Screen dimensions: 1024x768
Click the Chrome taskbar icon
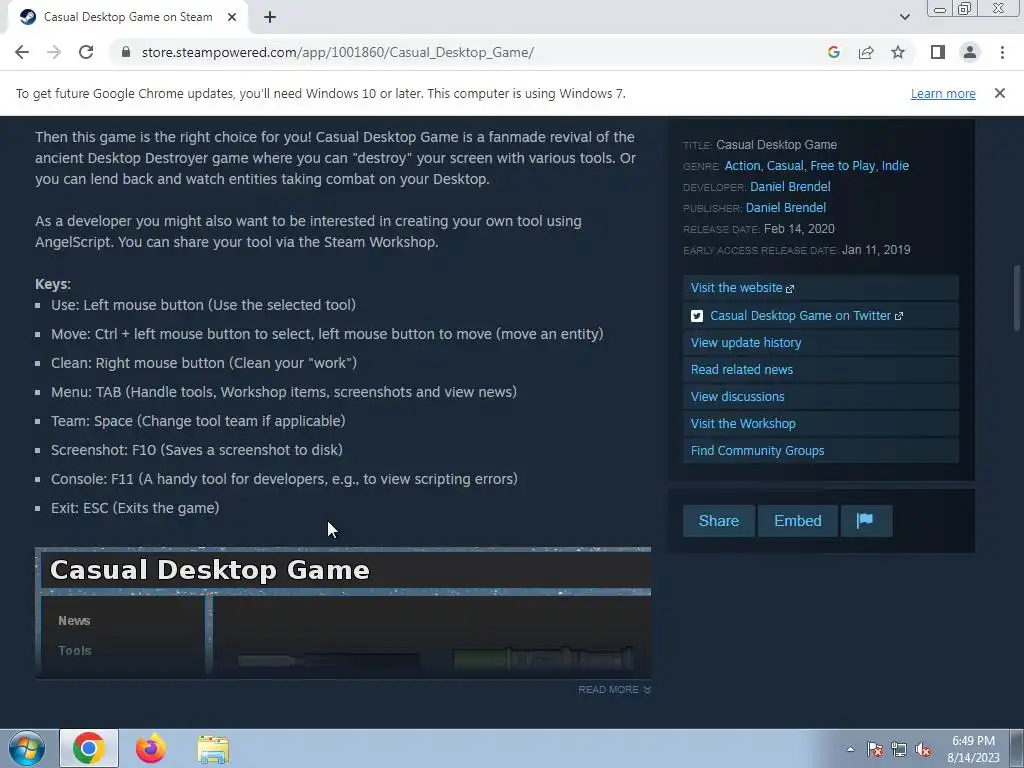(x=89, y=748)
